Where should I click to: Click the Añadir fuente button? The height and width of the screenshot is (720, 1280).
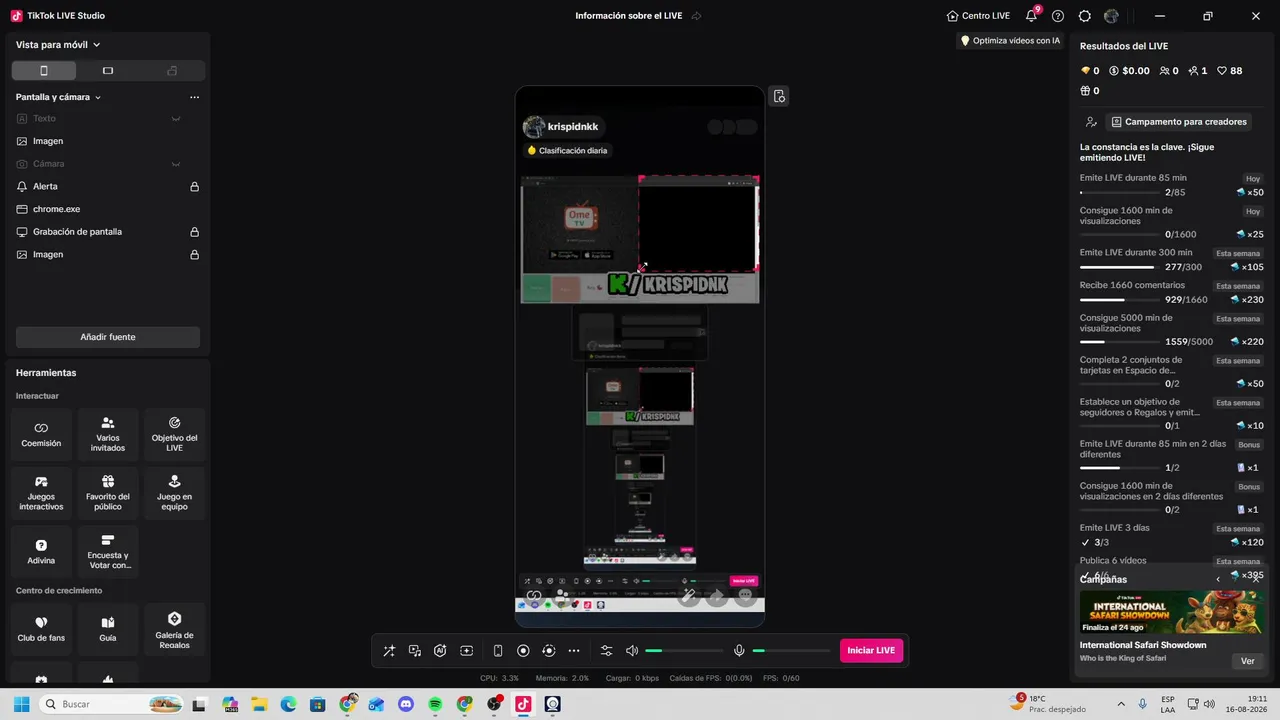pyautogui.click(x=108, y=337)
